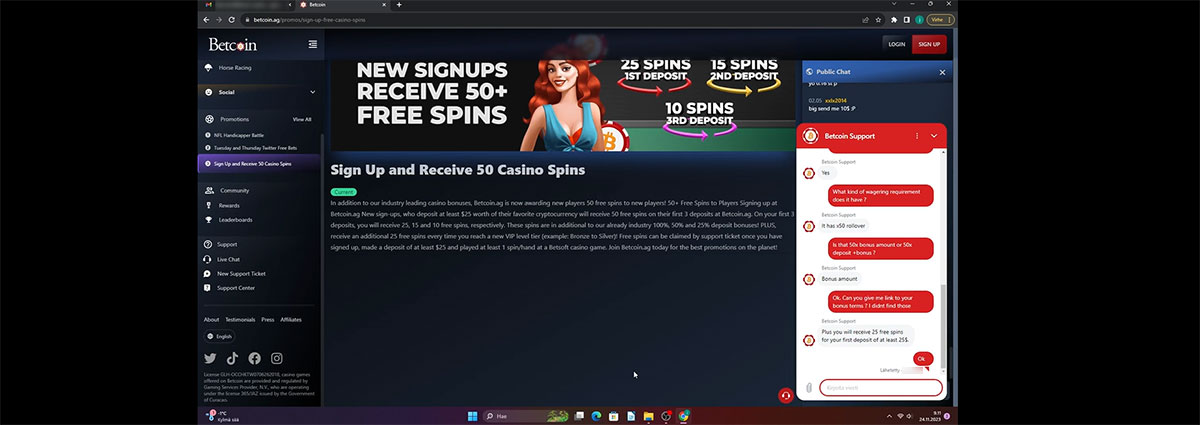
Task: Show hidden system tray icons
Action: click(x=888, y=415)
